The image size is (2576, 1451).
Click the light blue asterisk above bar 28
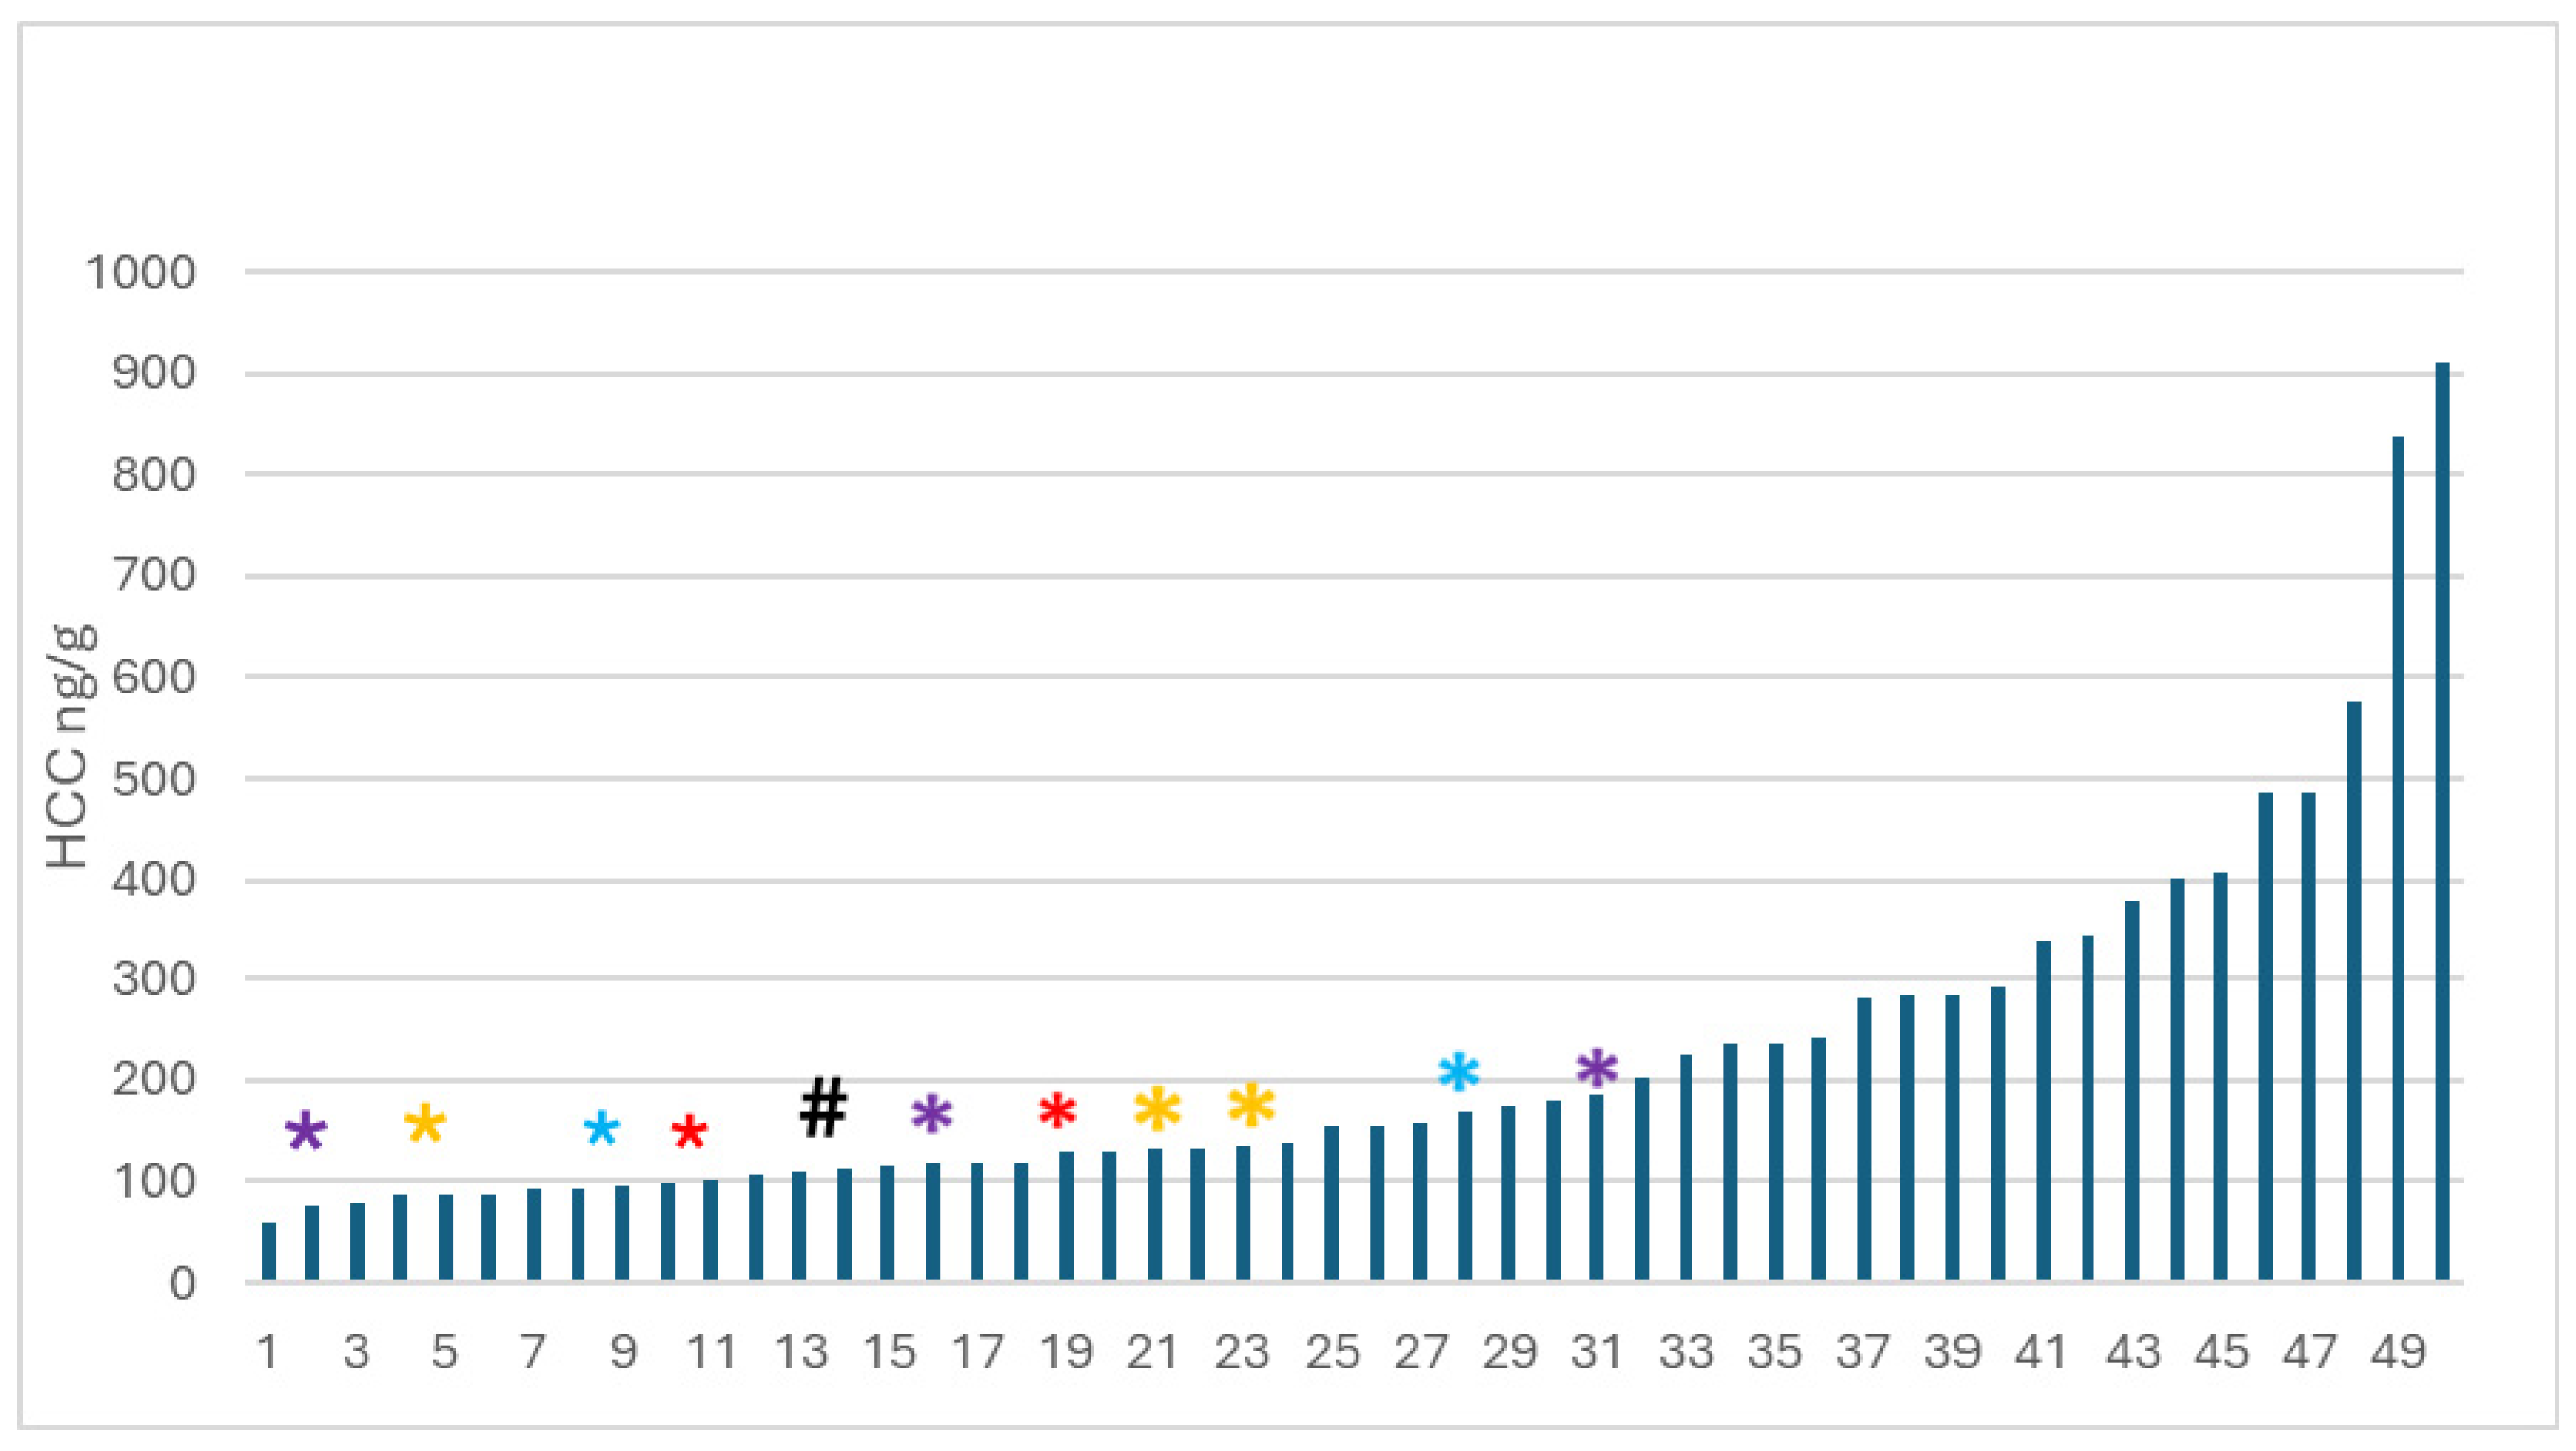[1458, 1073]
